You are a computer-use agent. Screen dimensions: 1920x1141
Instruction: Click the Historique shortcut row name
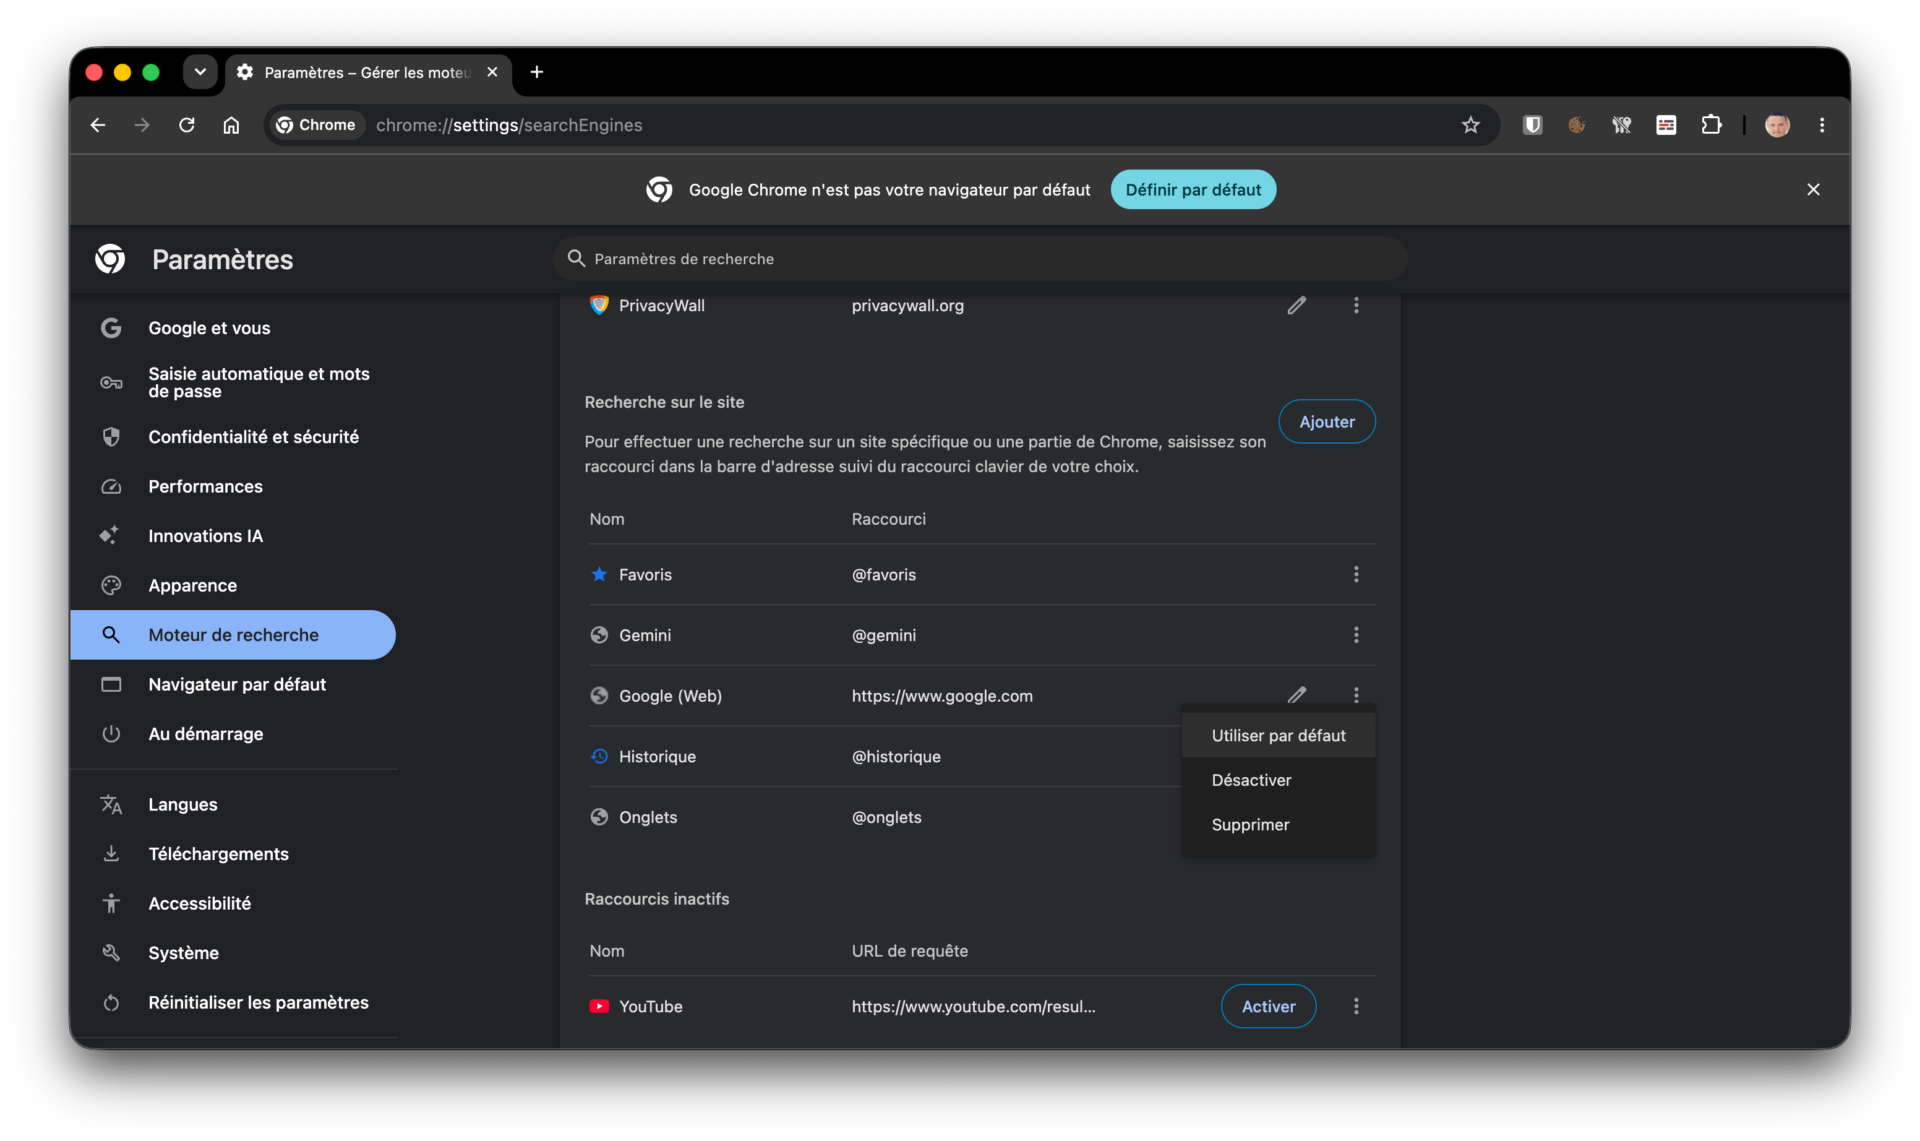click(x=657, y=757)
